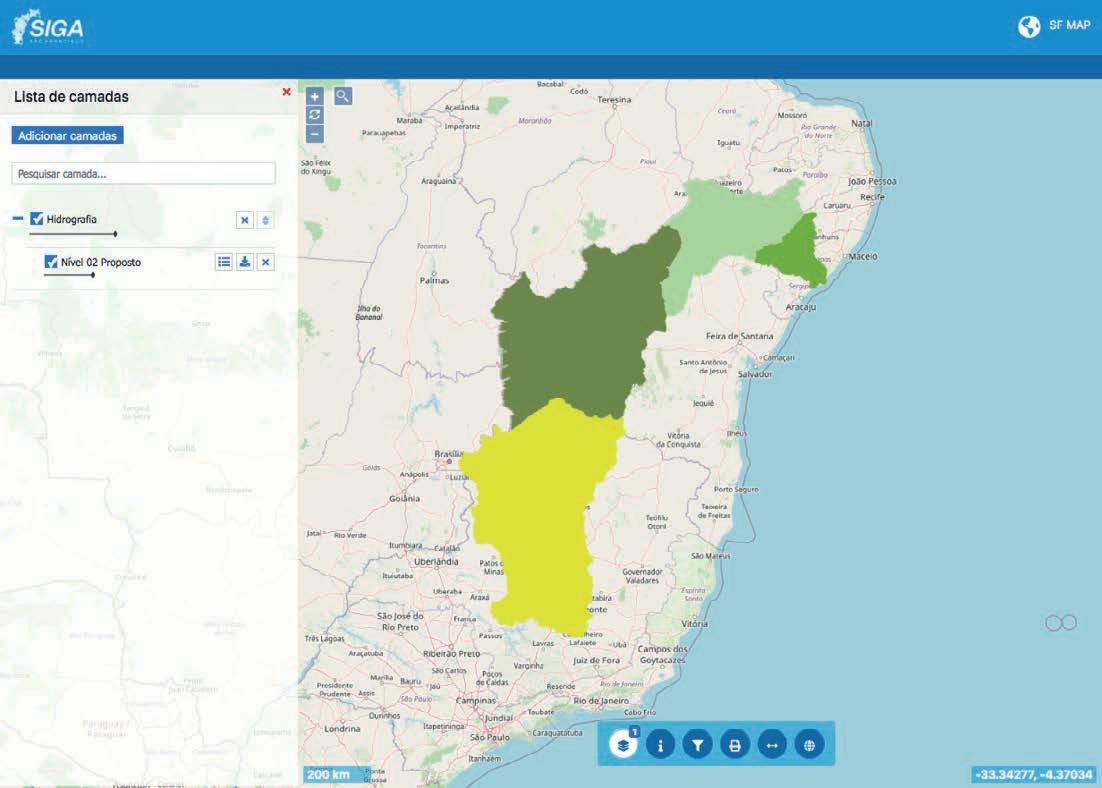Click the coordinates readout -33.34277, -4.37034
Screen dimensions: 1102x788
[1034, 774]
